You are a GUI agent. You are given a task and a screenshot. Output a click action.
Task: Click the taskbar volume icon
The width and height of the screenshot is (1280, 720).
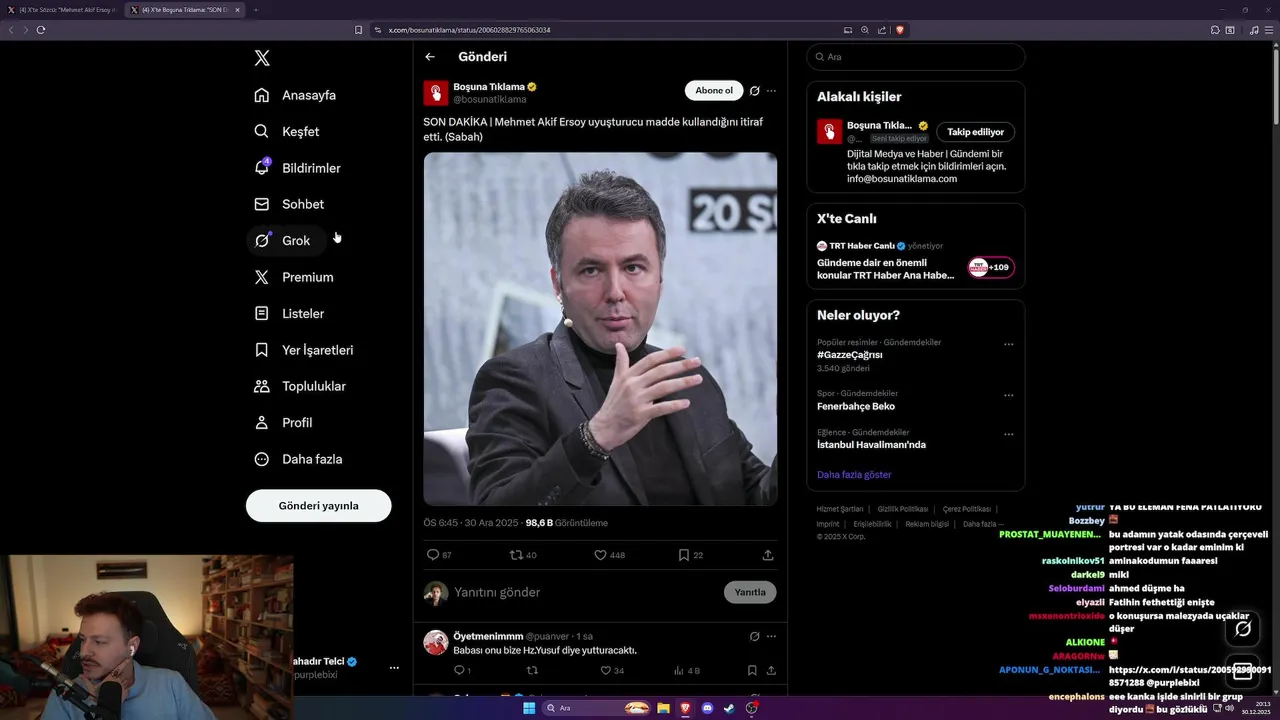click(x=1229, y=708)
